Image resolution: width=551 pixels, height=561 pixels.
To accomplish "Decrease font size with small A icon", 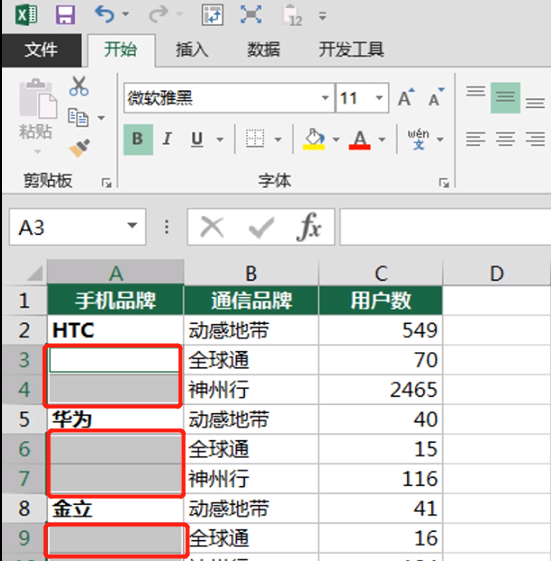I will pyautogui.click(x=436, y=97).
